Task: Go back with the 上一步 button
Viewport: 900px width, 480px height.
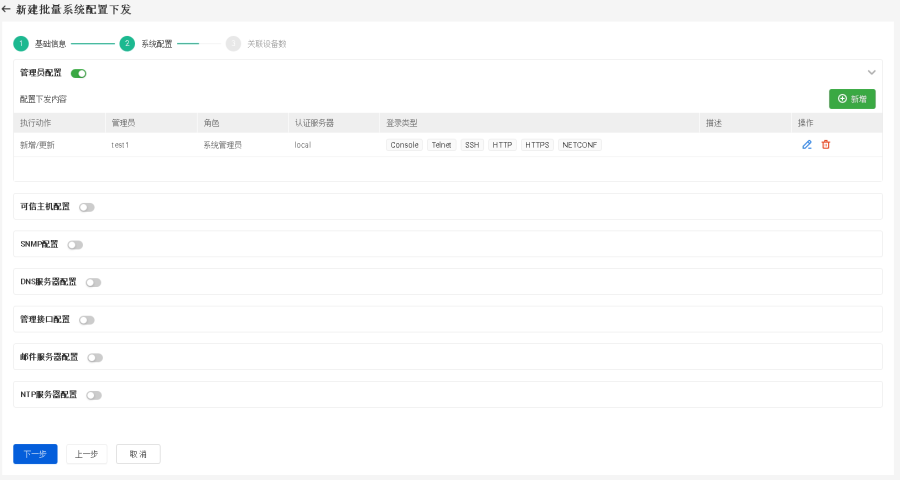Action: click(x=87, y=454)
